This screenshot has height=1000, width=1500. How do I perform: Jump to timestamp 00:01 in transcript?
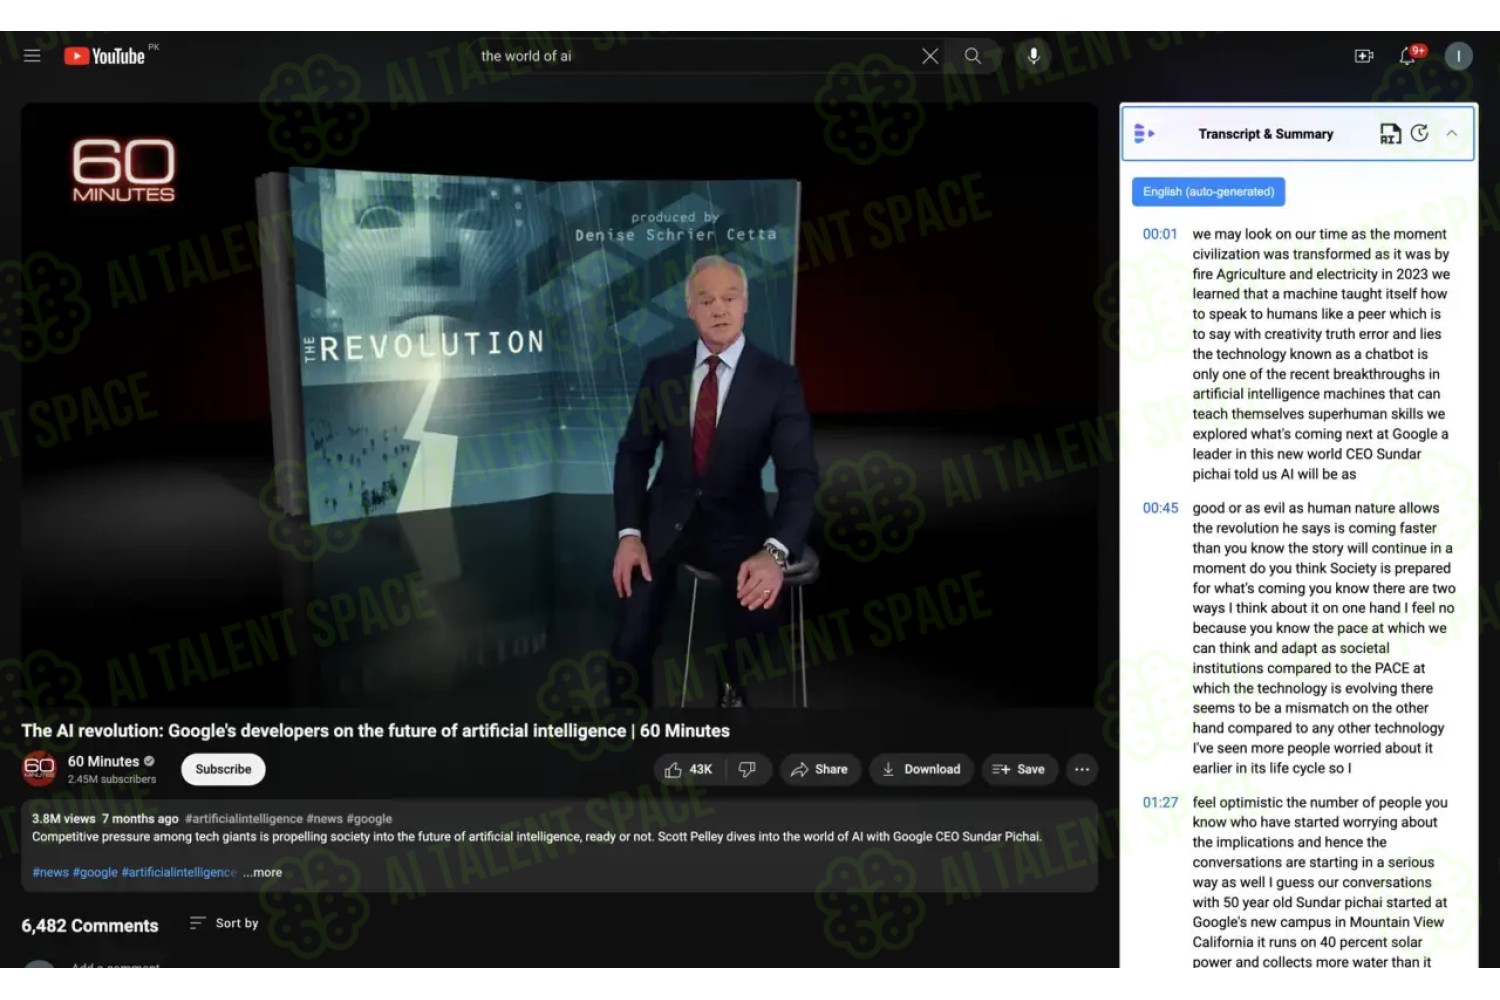(1160, 234)
